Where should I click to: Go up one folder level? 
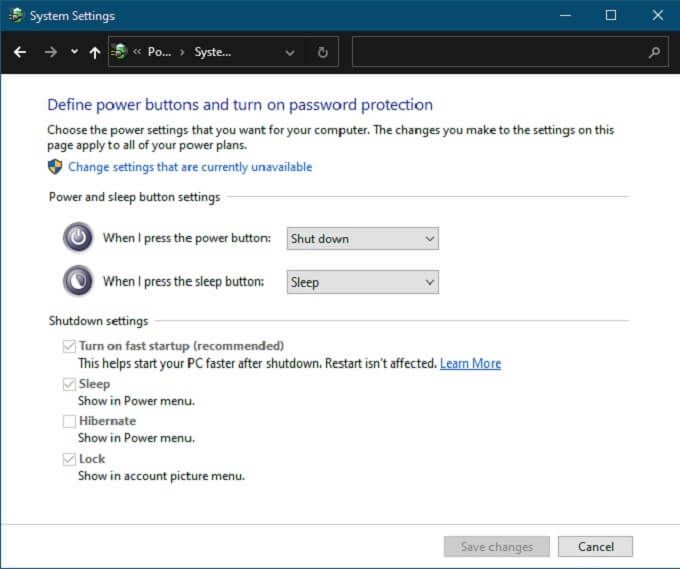point(95,52)
